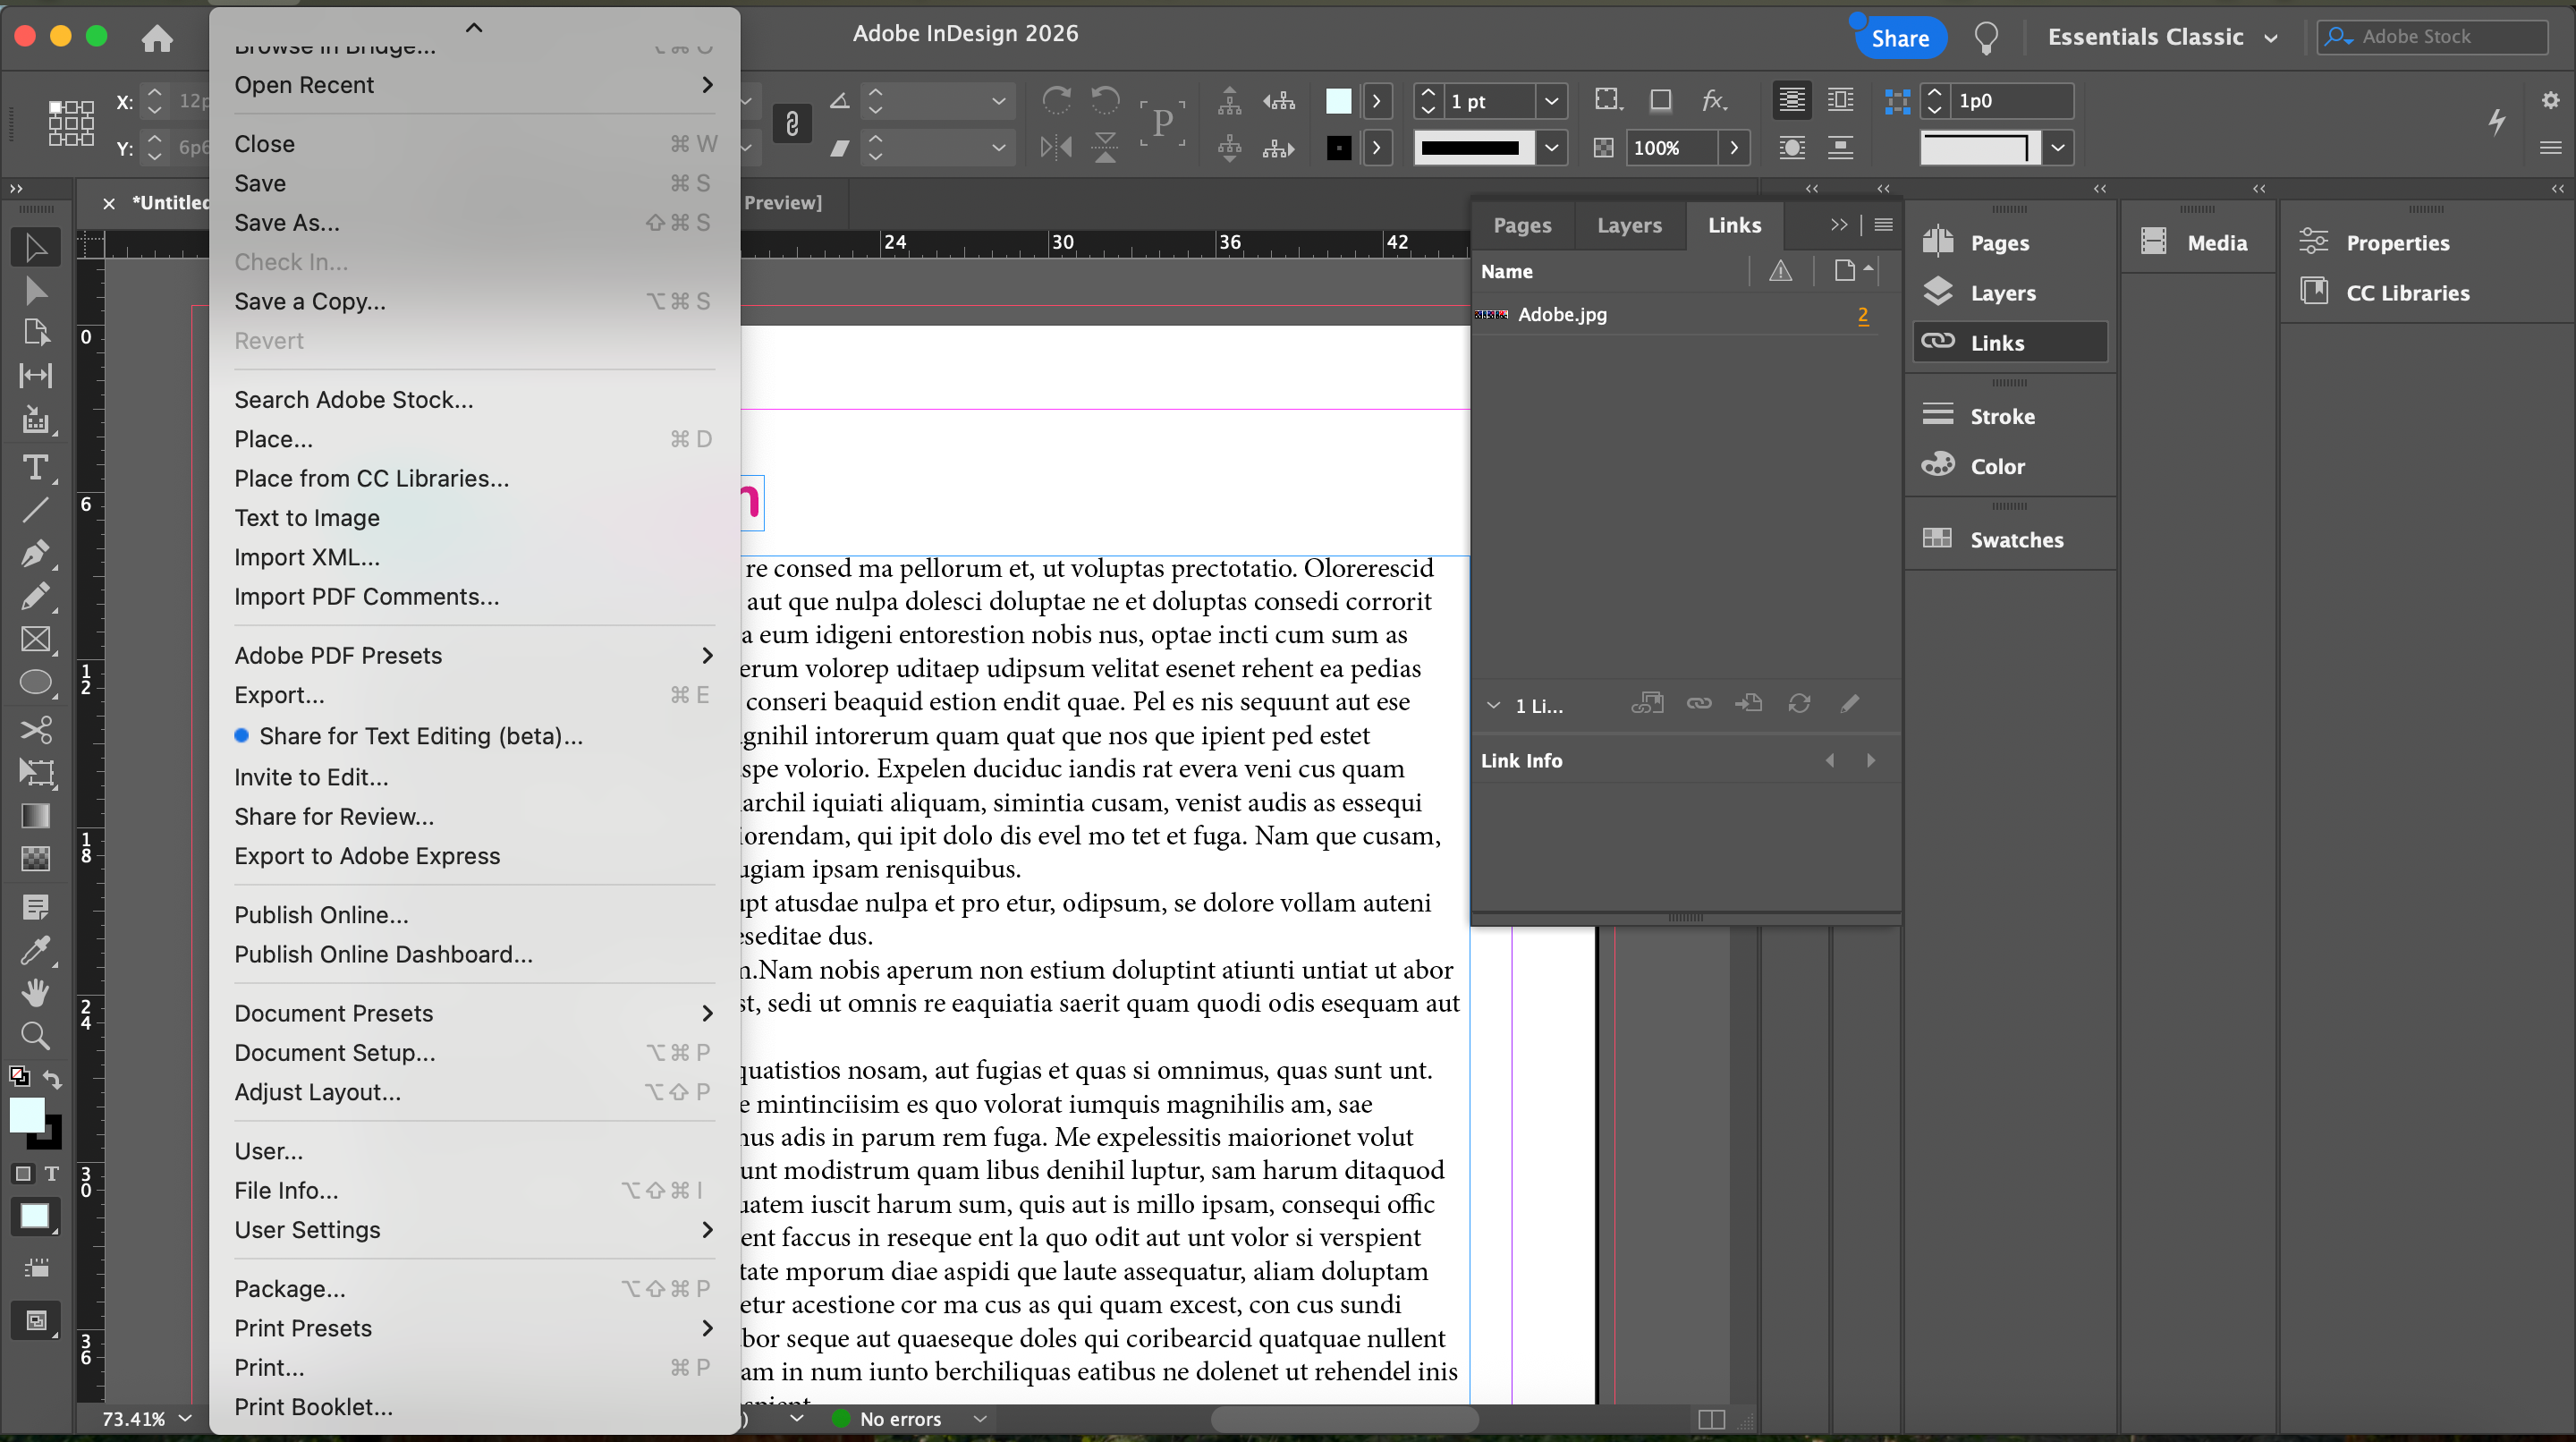Click the Update Link refresh icon

[x=1798, y=704]
